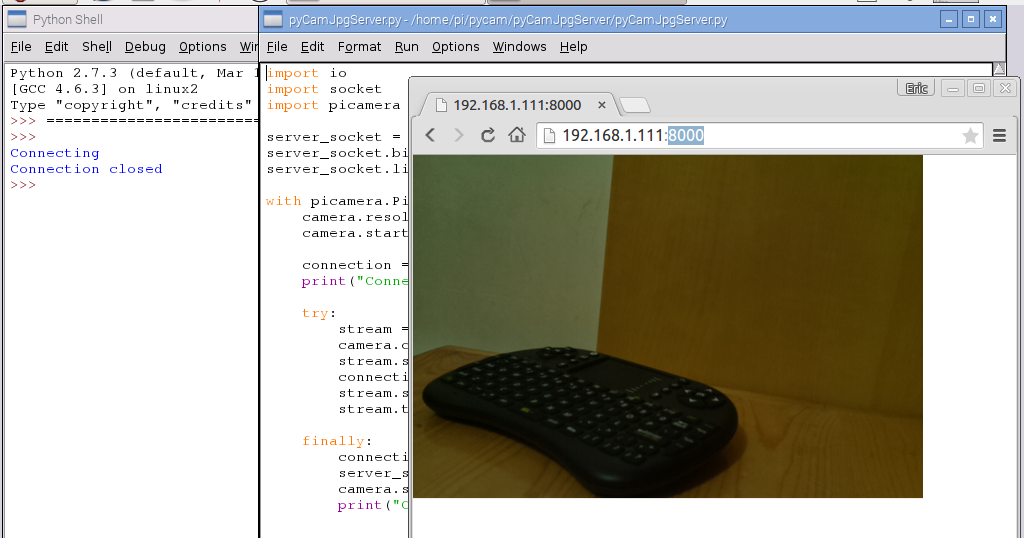Go back in the Chrome browser
Screen dimensions: 1024x538
430,135
